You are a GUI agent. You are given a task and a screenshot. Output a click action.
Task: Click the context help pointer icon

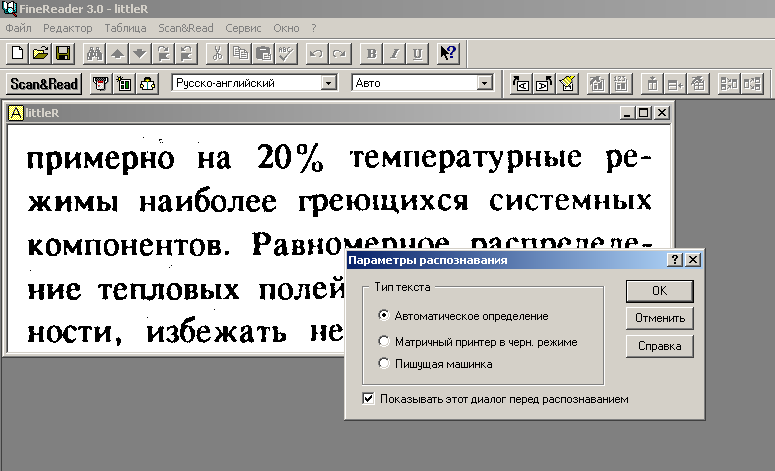click(448, 53)
